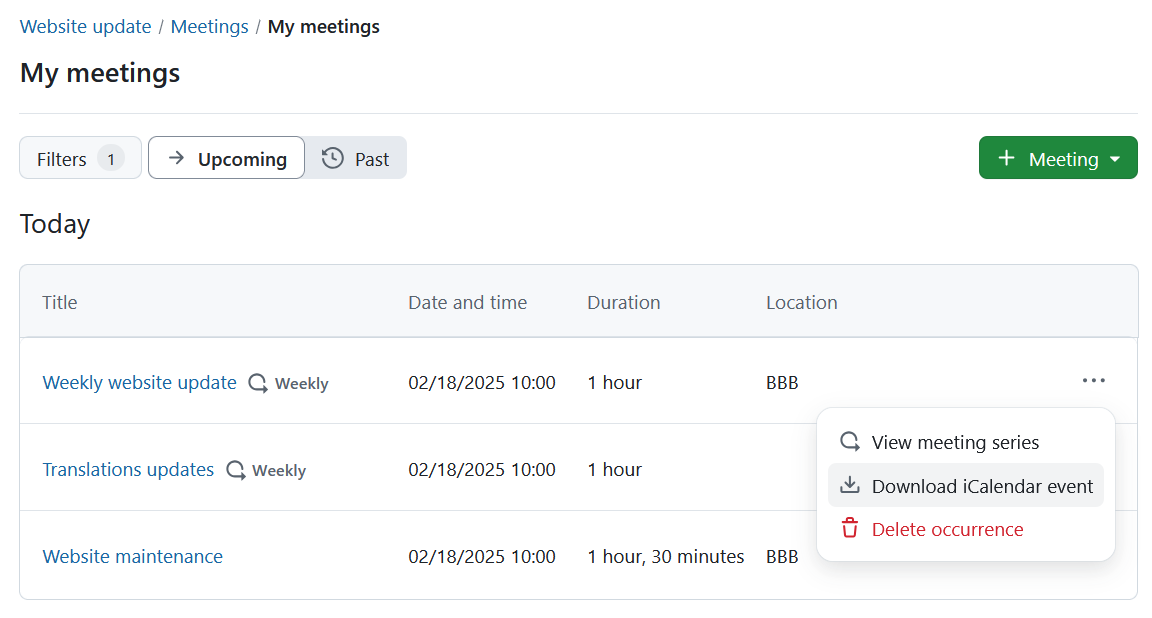
Task: Click the series icon beside View meeting series
Action: pos(849,441)
